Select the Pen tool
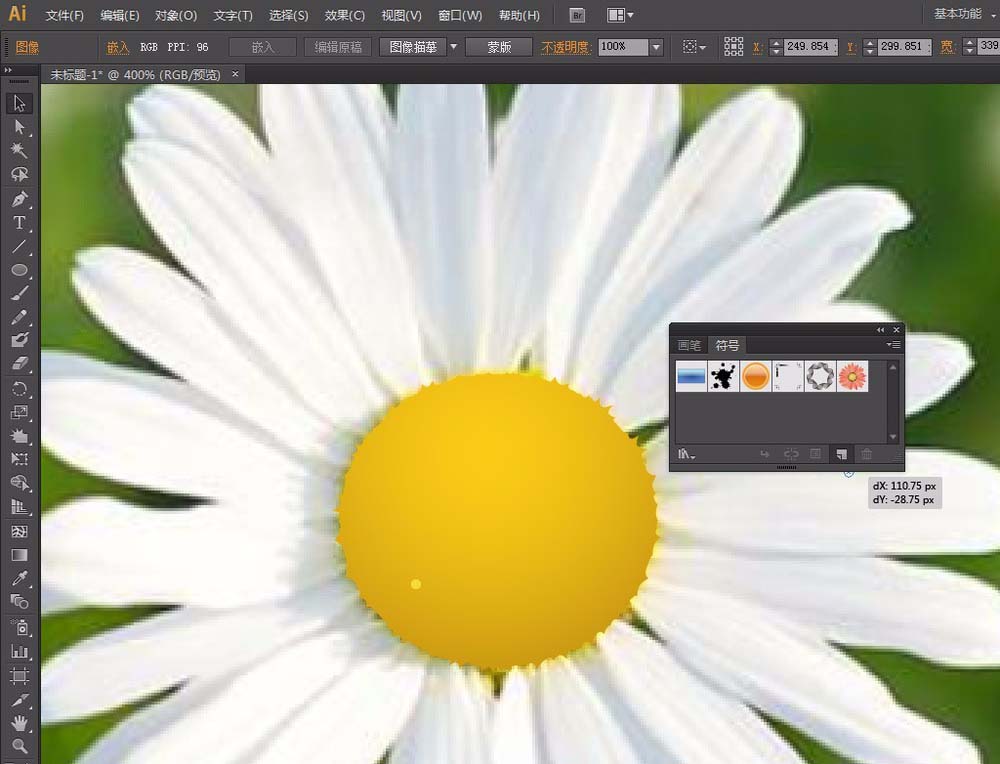1000x764 pixels. point(19,199)
